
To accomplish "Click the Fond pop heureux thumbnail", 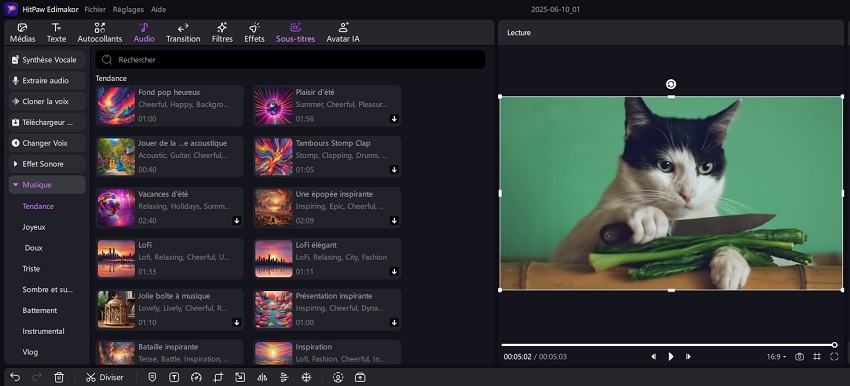I will coord(116,106).
